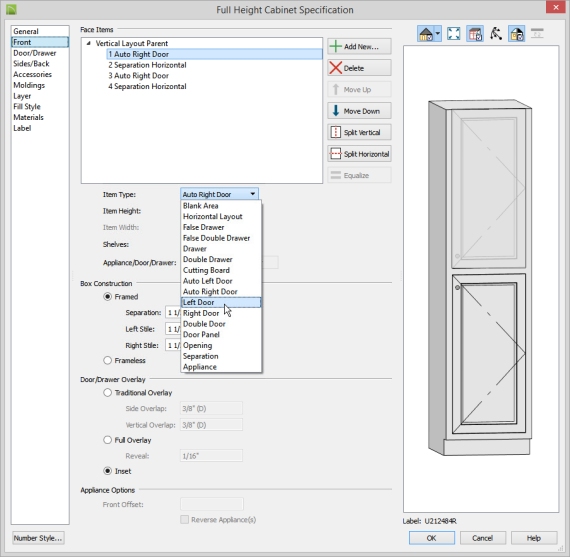Toggle the cabinet elevation preview icon
Screen dimensions: 570x557
pyautogui.click(x=475, y=34)
